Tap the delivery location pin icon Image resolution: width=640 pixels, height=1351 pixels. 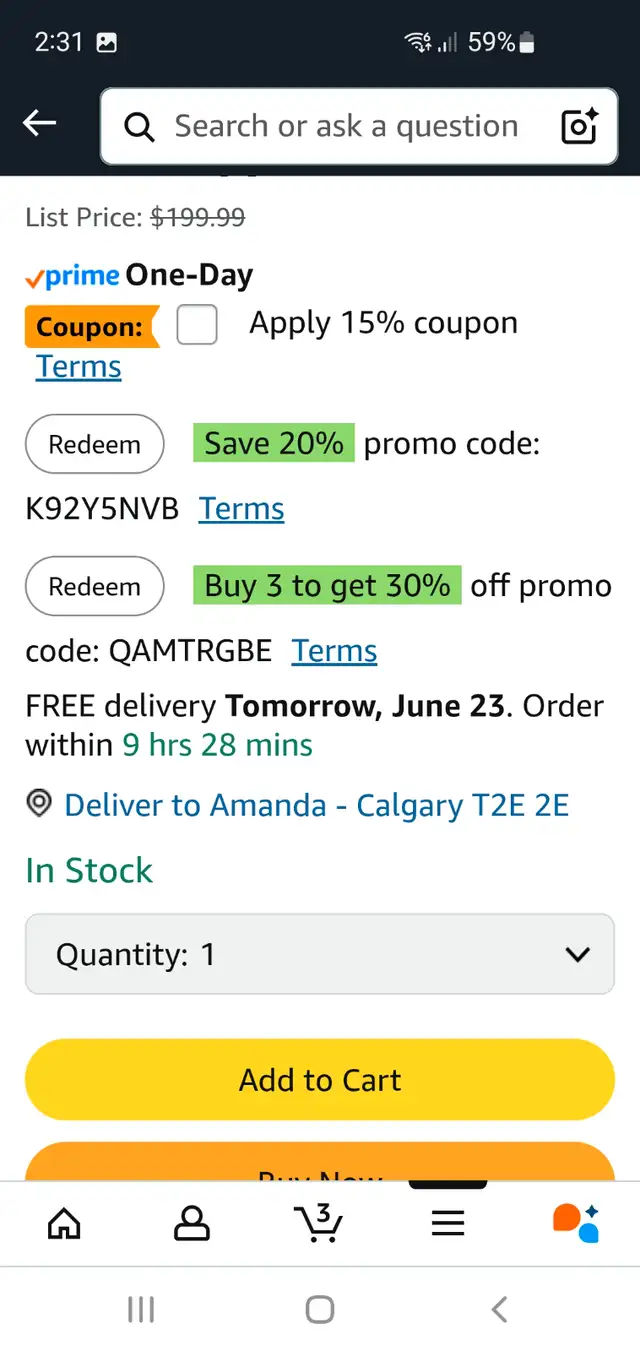coord(39,804)
